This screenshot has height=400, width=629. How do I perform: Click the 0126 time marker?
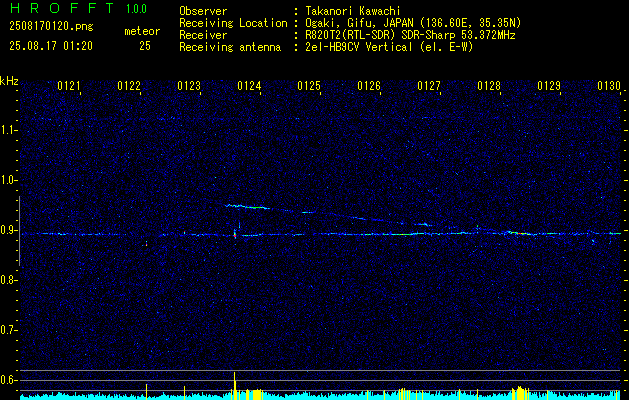point(369,86)
